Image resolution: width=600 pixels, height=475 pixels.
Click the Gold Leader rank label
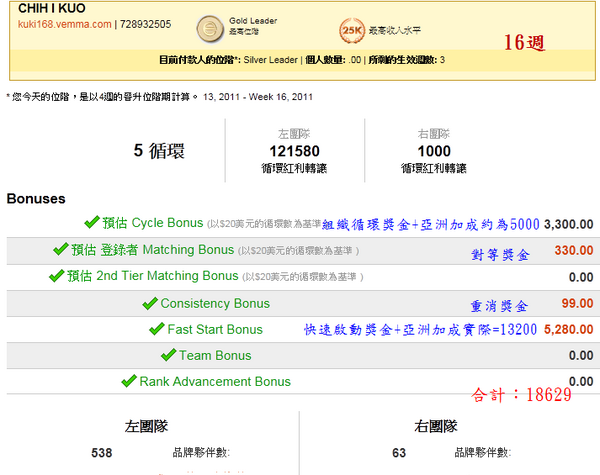(x=253, y=21)
